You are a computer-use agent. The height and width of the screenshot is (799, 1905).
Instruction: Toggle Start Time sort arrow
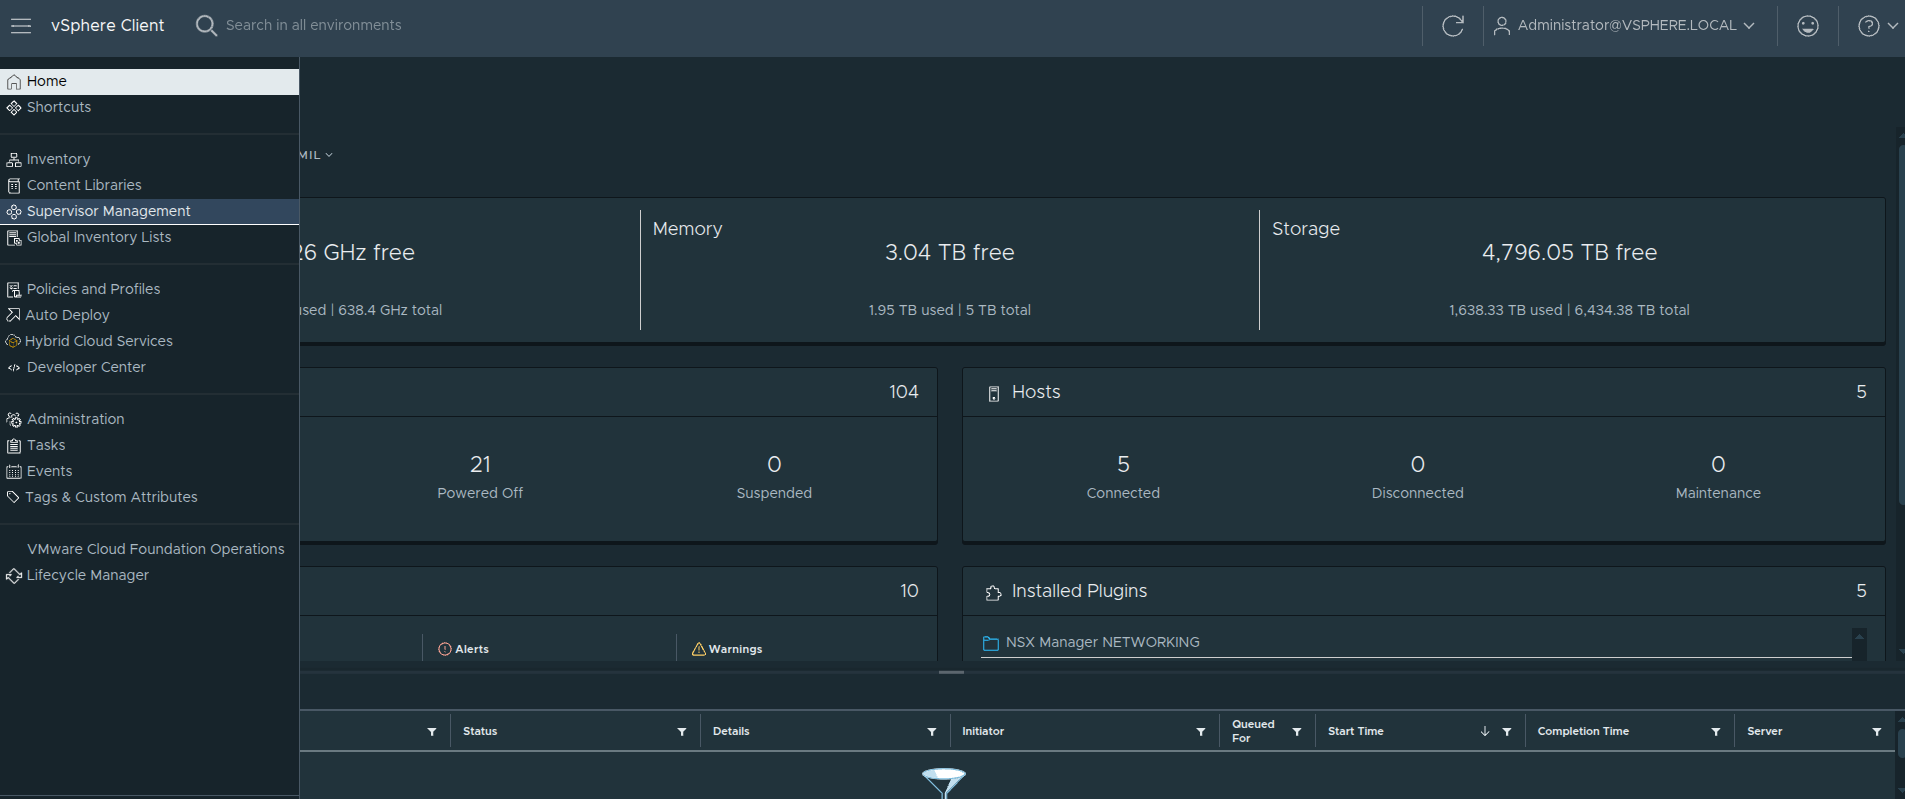(1485, 732)
